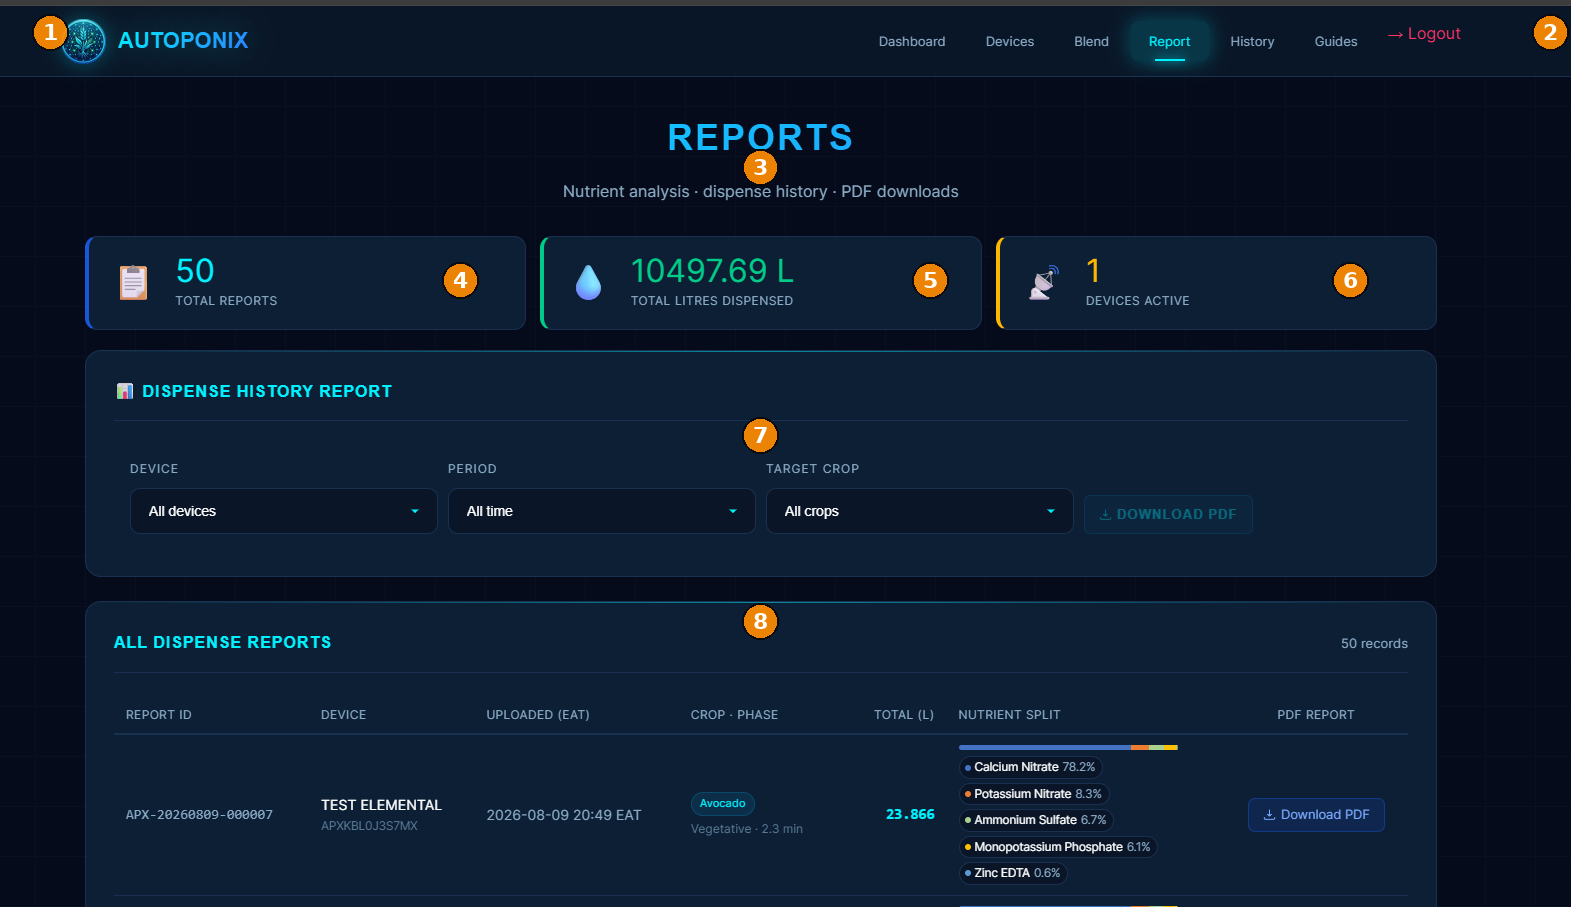The image size is (1571, 907).
Task: Click the Calcium Nitrate 78.2% chip
Action: [x=1030, y=767]
